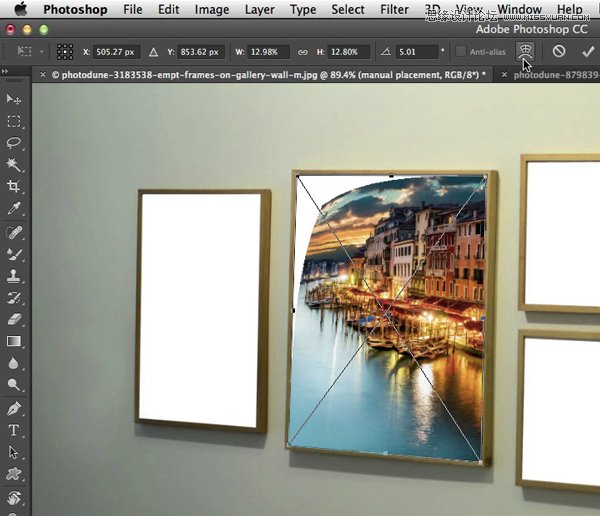This screenshot has height=516, width=600.
Task: Select the Custom Shape tool
Action: click(x=14, y=474)
